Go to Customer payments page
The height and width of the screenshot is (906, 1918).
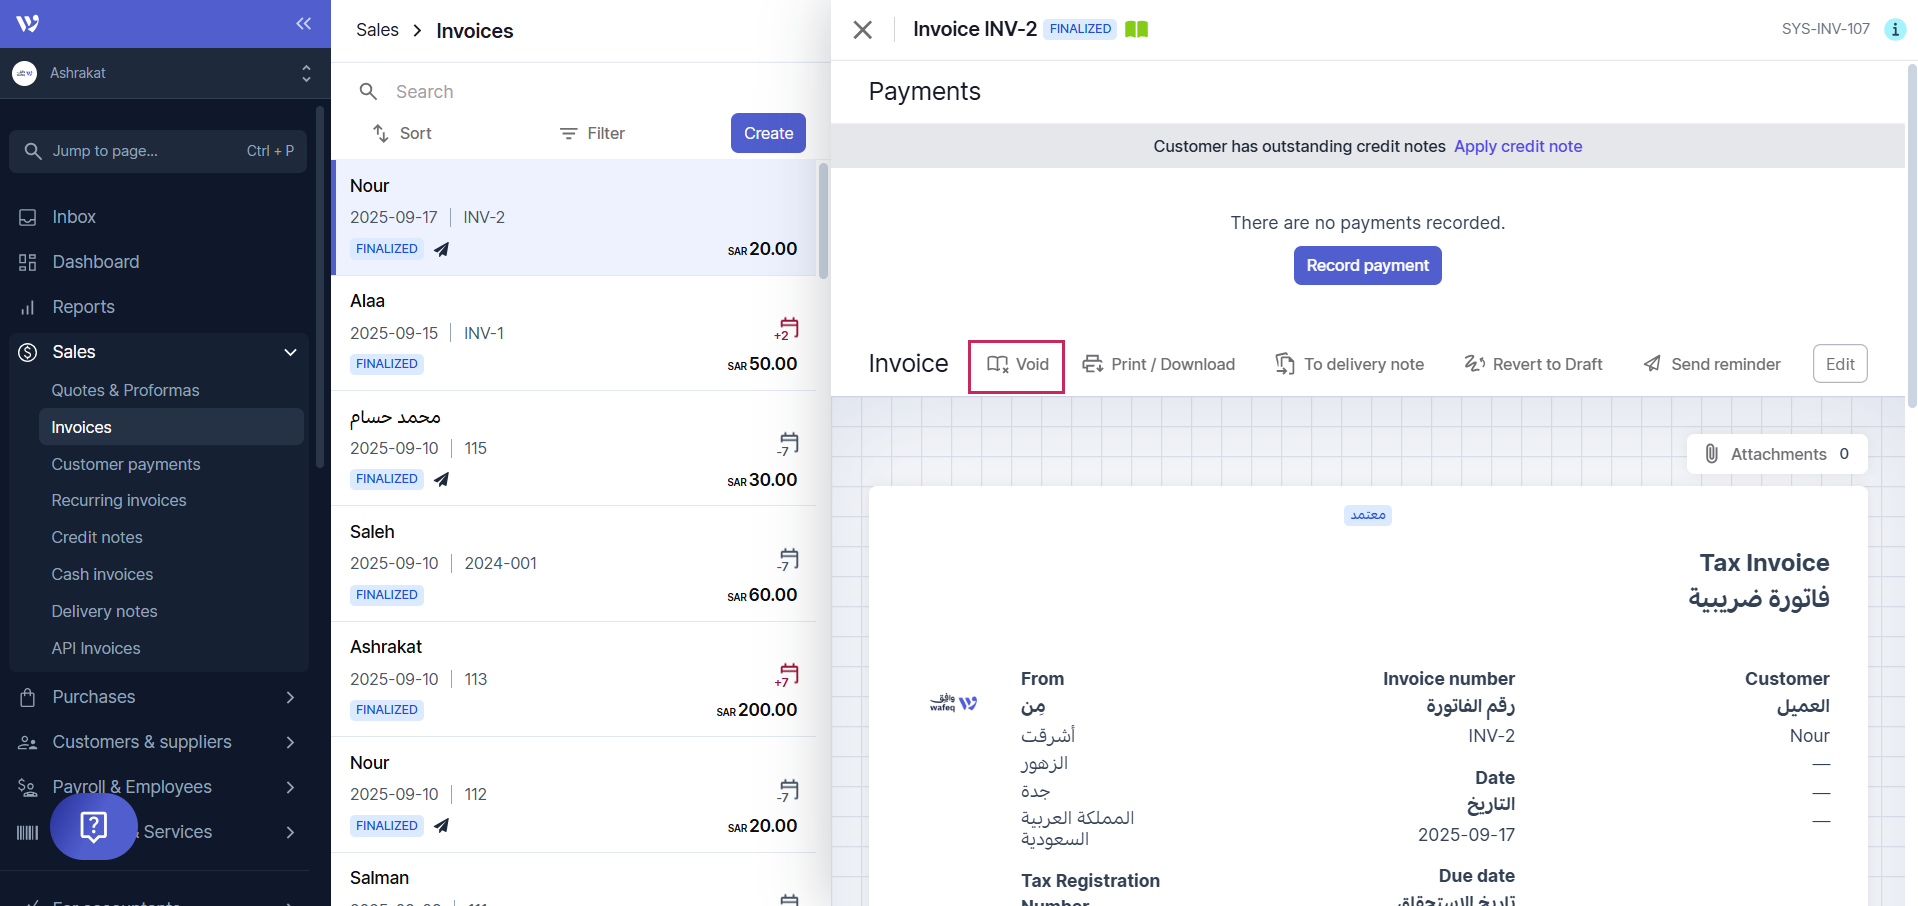click(x=126, y=464)
